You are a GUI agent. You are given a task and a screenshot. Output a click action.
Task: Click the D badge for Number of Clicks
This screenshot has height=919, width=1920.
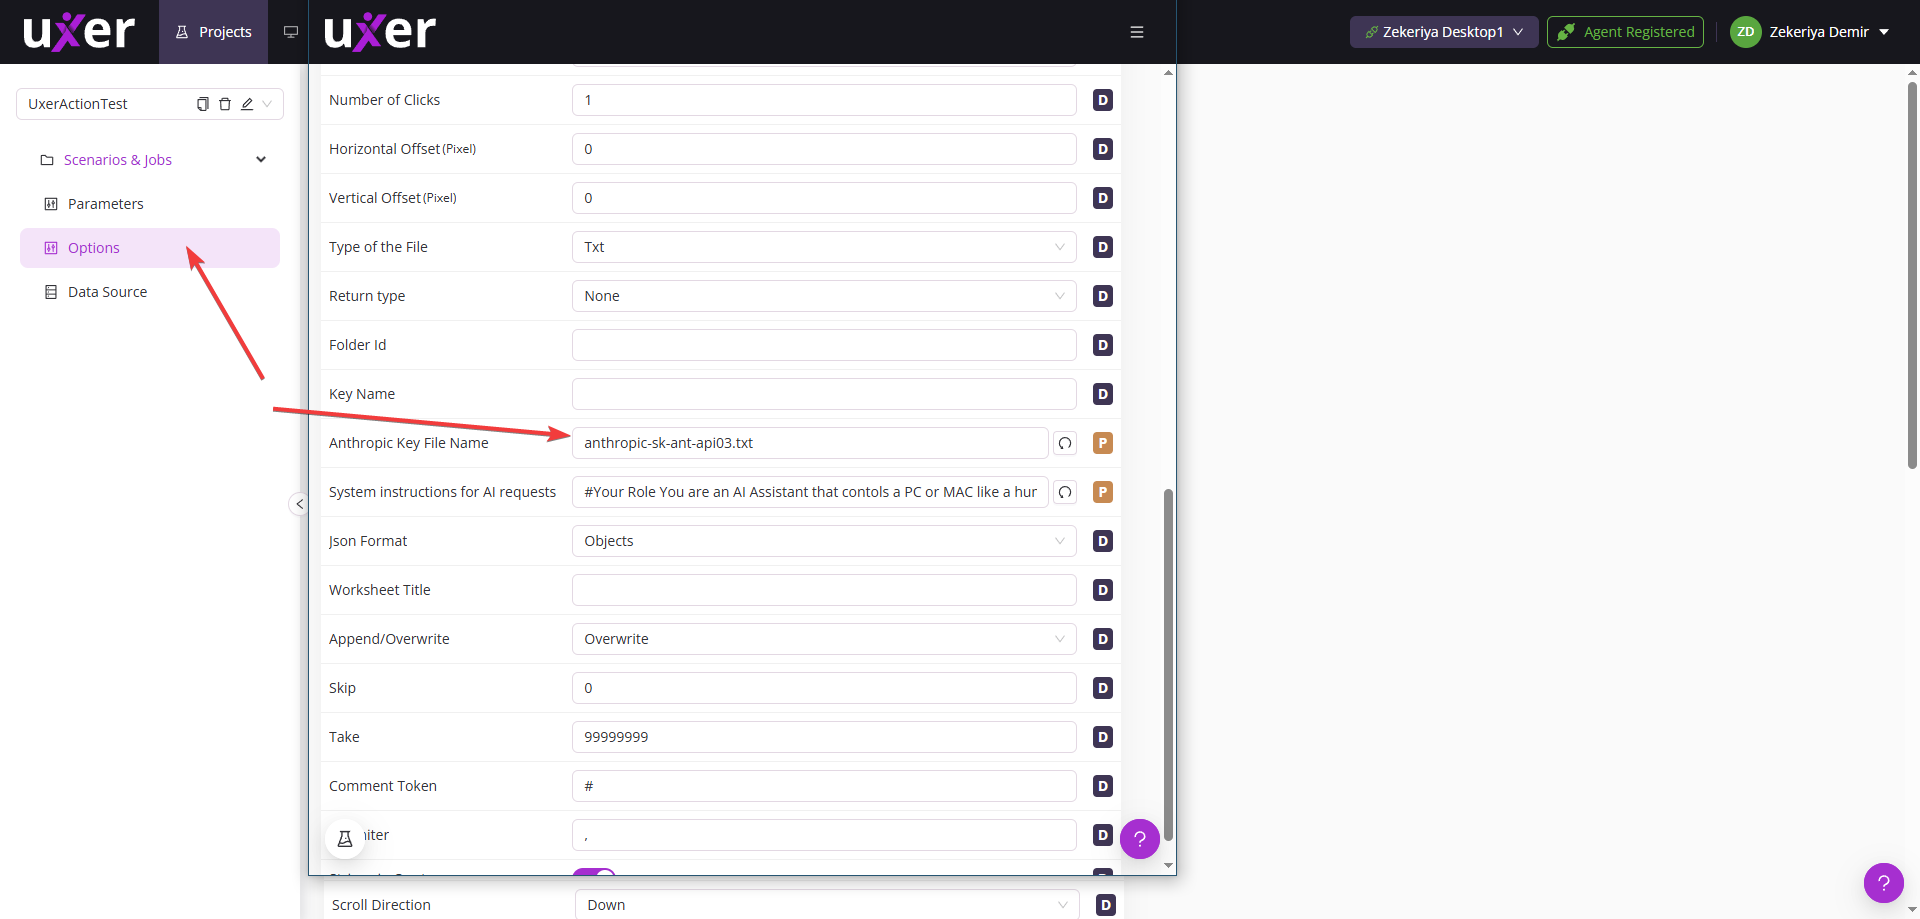click(x=1103, y=100)
